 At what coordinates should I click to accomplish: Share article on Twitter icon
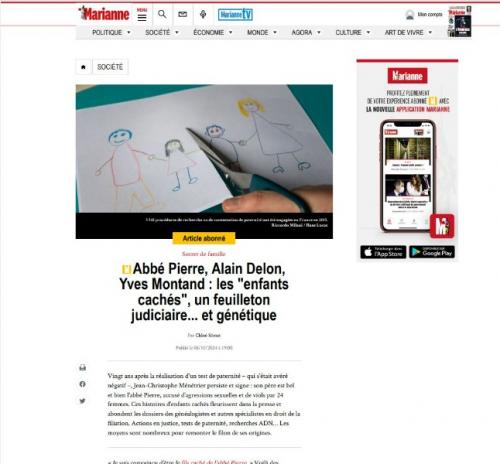(x=83, y=401)
